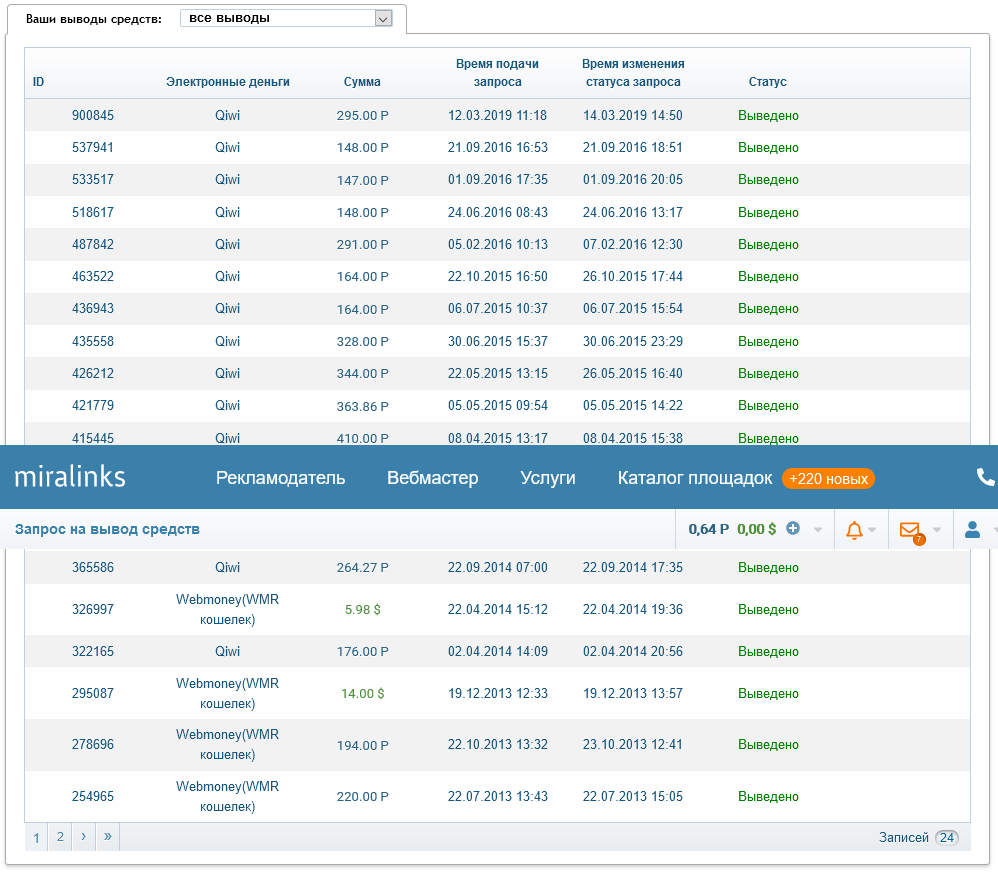The image size is (998, 872).
Task: Open Каталог площадок link
Action: point(694,478)
